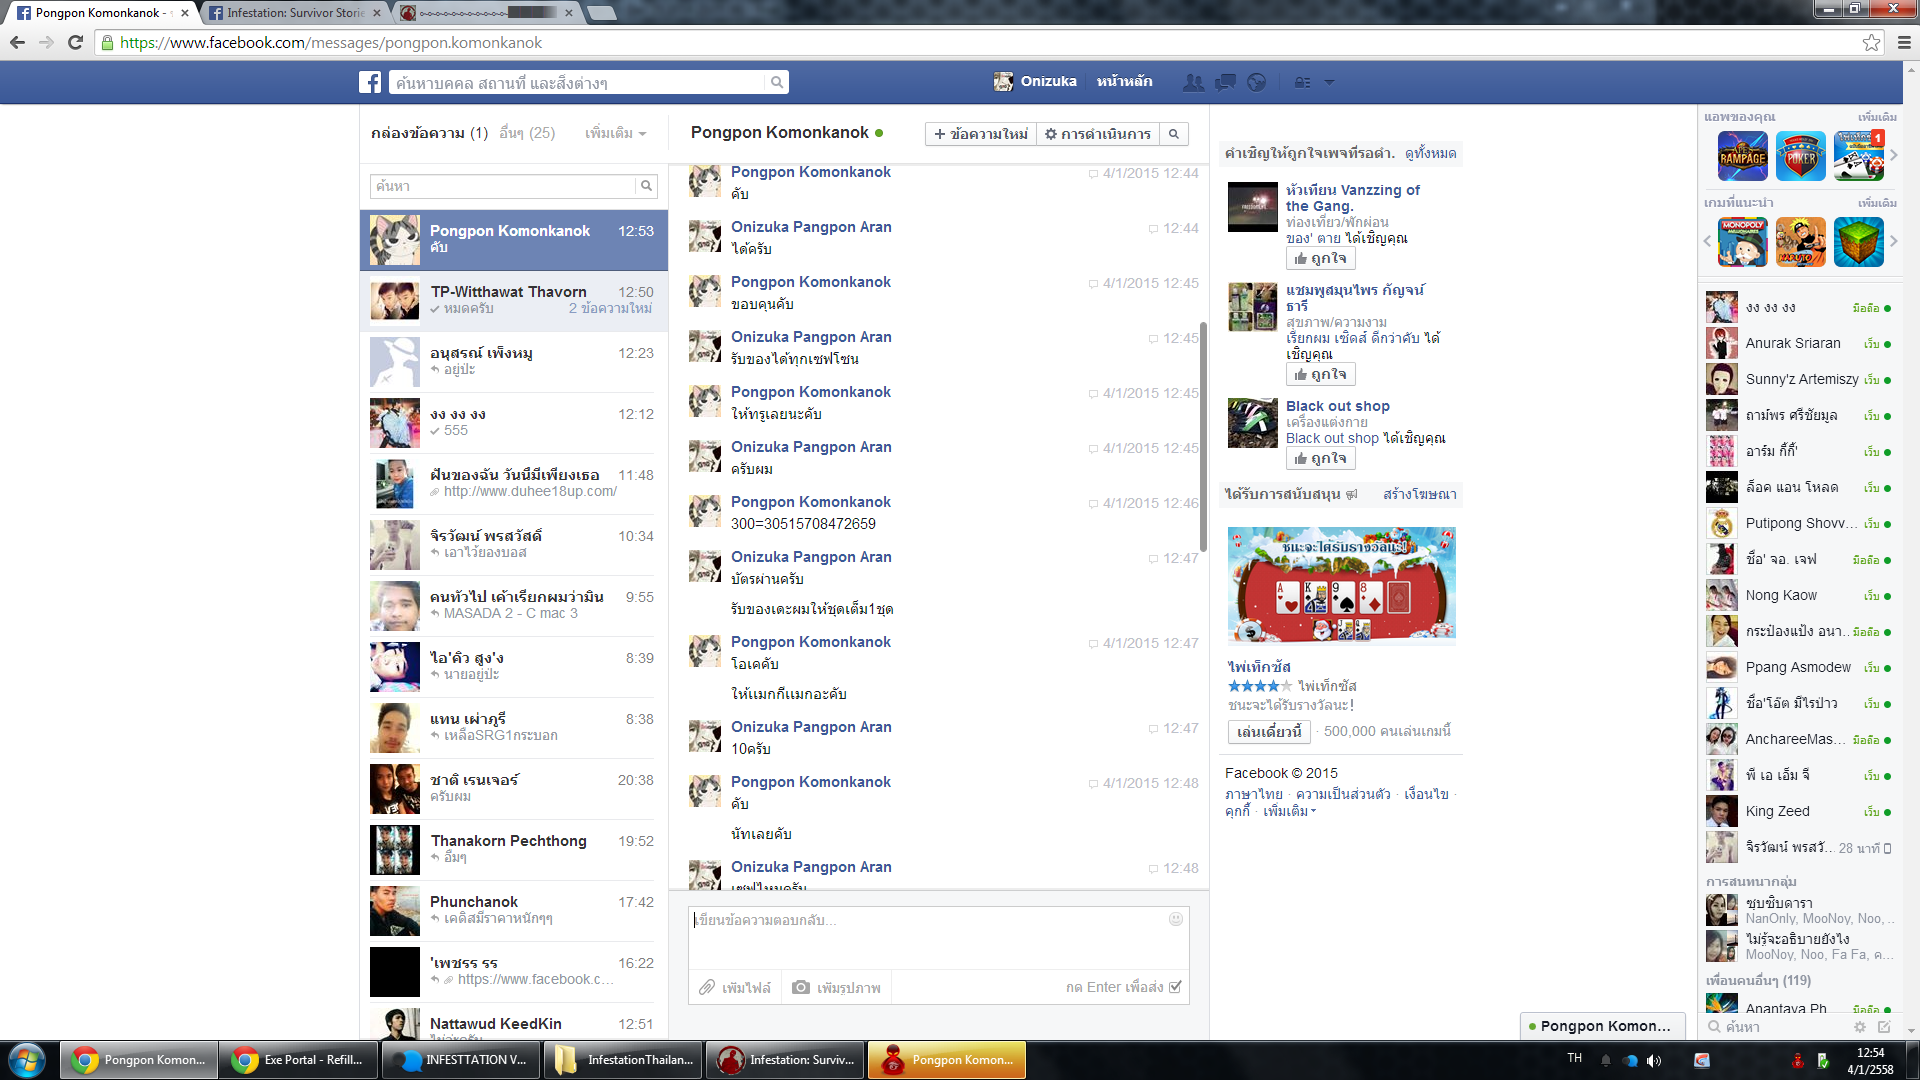
Task: Expand the account menu arrow in header
Action: click(x=1329, y=82)
